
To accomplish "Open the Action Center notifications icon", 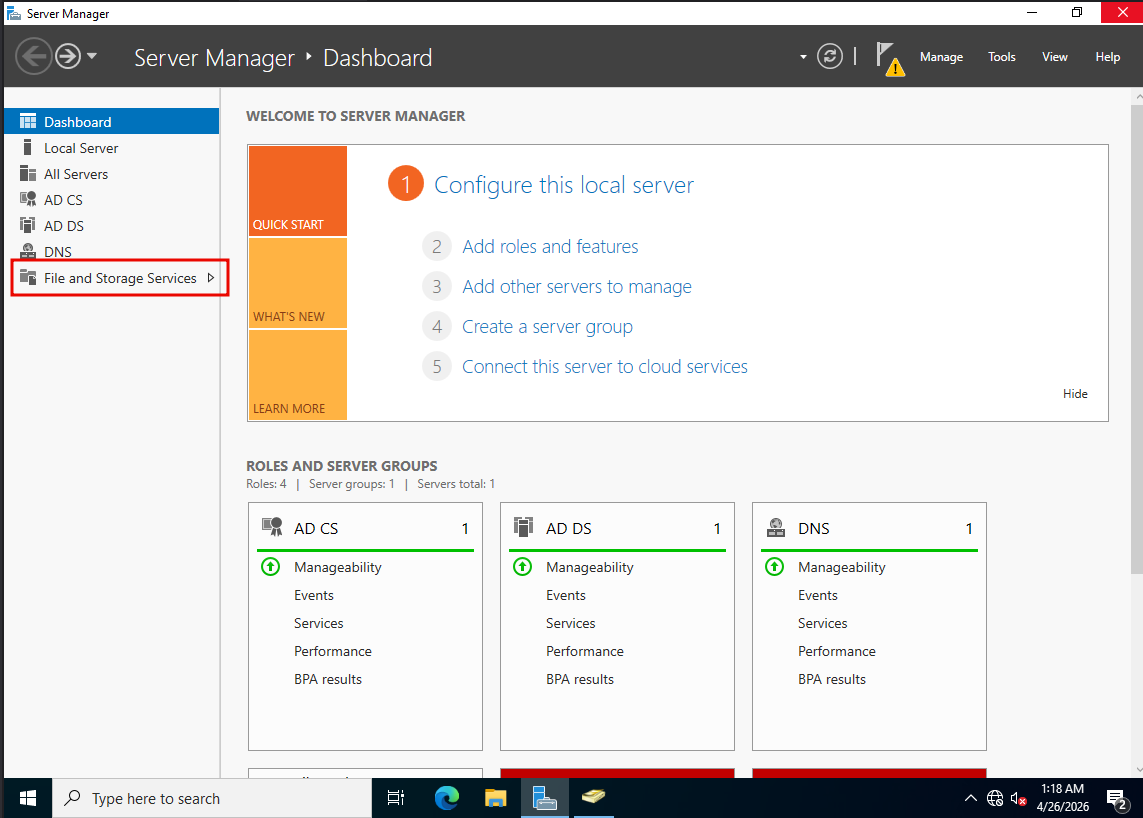I will click(1117, 800).
